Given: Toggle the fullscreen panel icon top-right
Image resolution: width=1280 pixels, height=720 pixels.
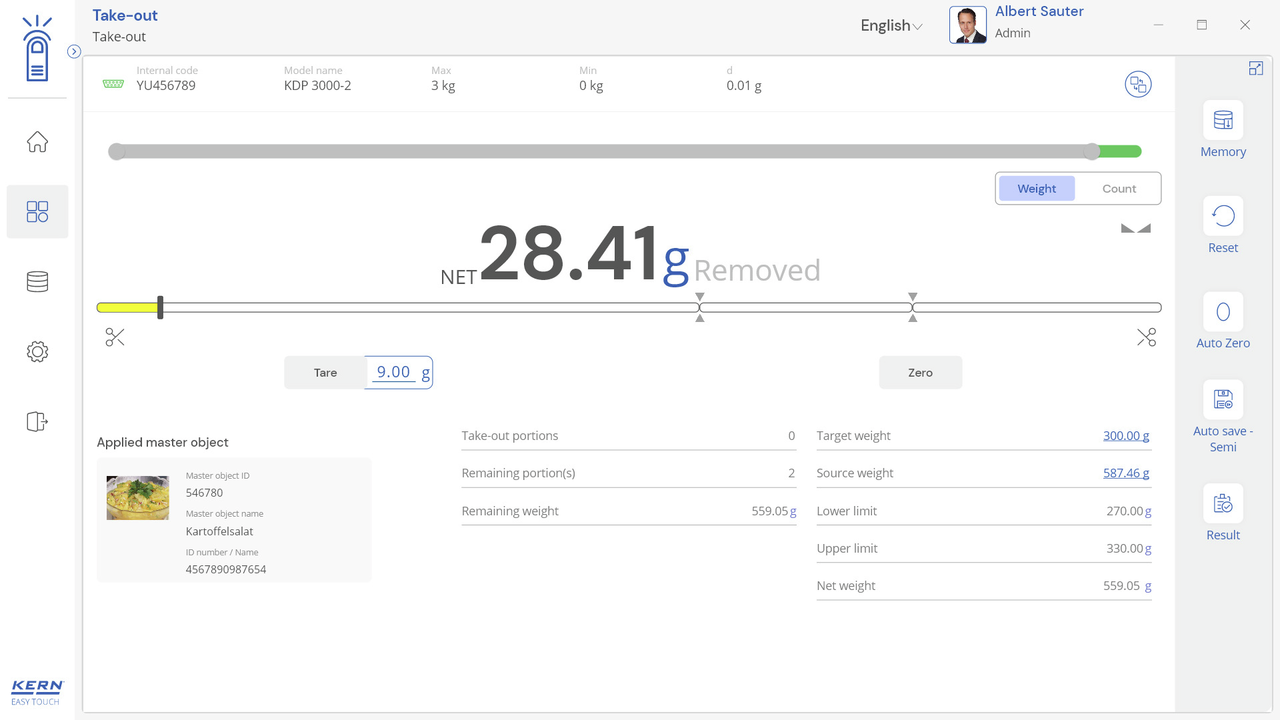Looking at the screenshot, I should (x=1255, y=68).
